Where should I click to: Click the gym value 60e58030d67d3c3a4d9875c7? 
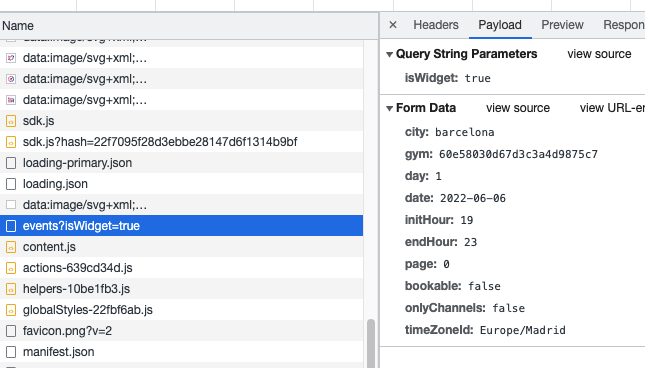518,154
